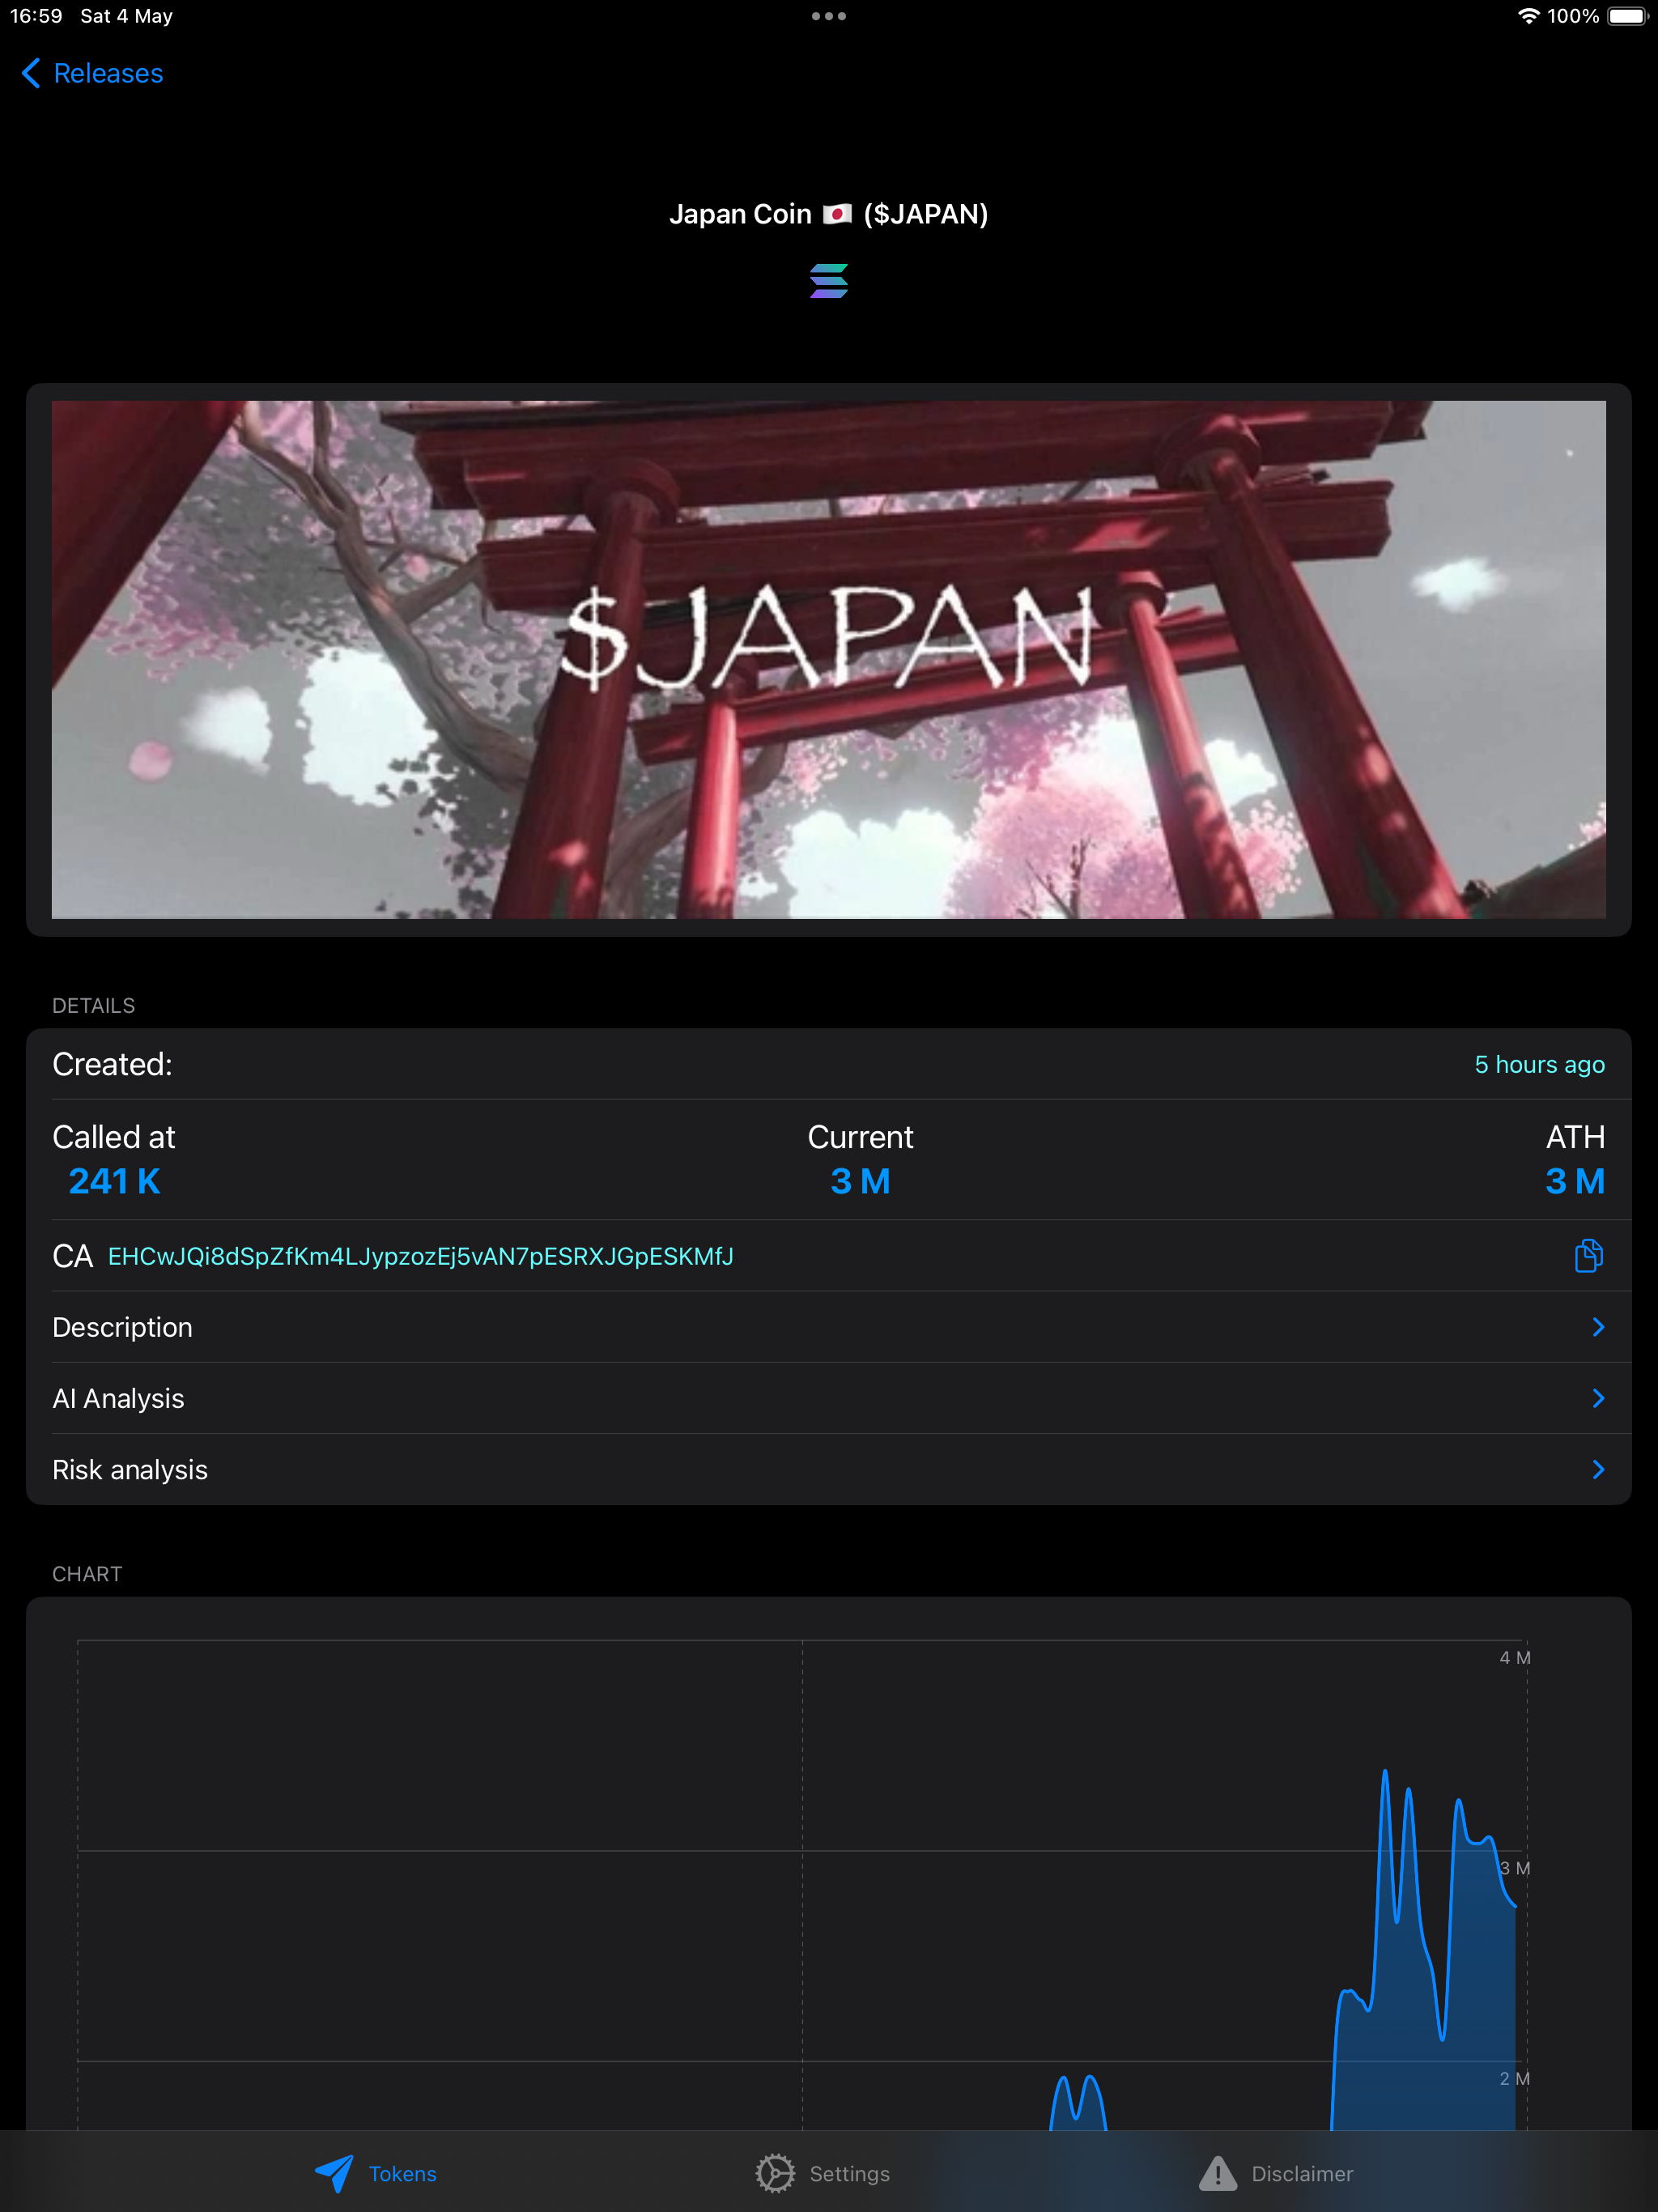Screen dimensions: 1658x2212
Task: Tap the Disclaimer warning triangle icon
Action: tap(1218, 2173)
